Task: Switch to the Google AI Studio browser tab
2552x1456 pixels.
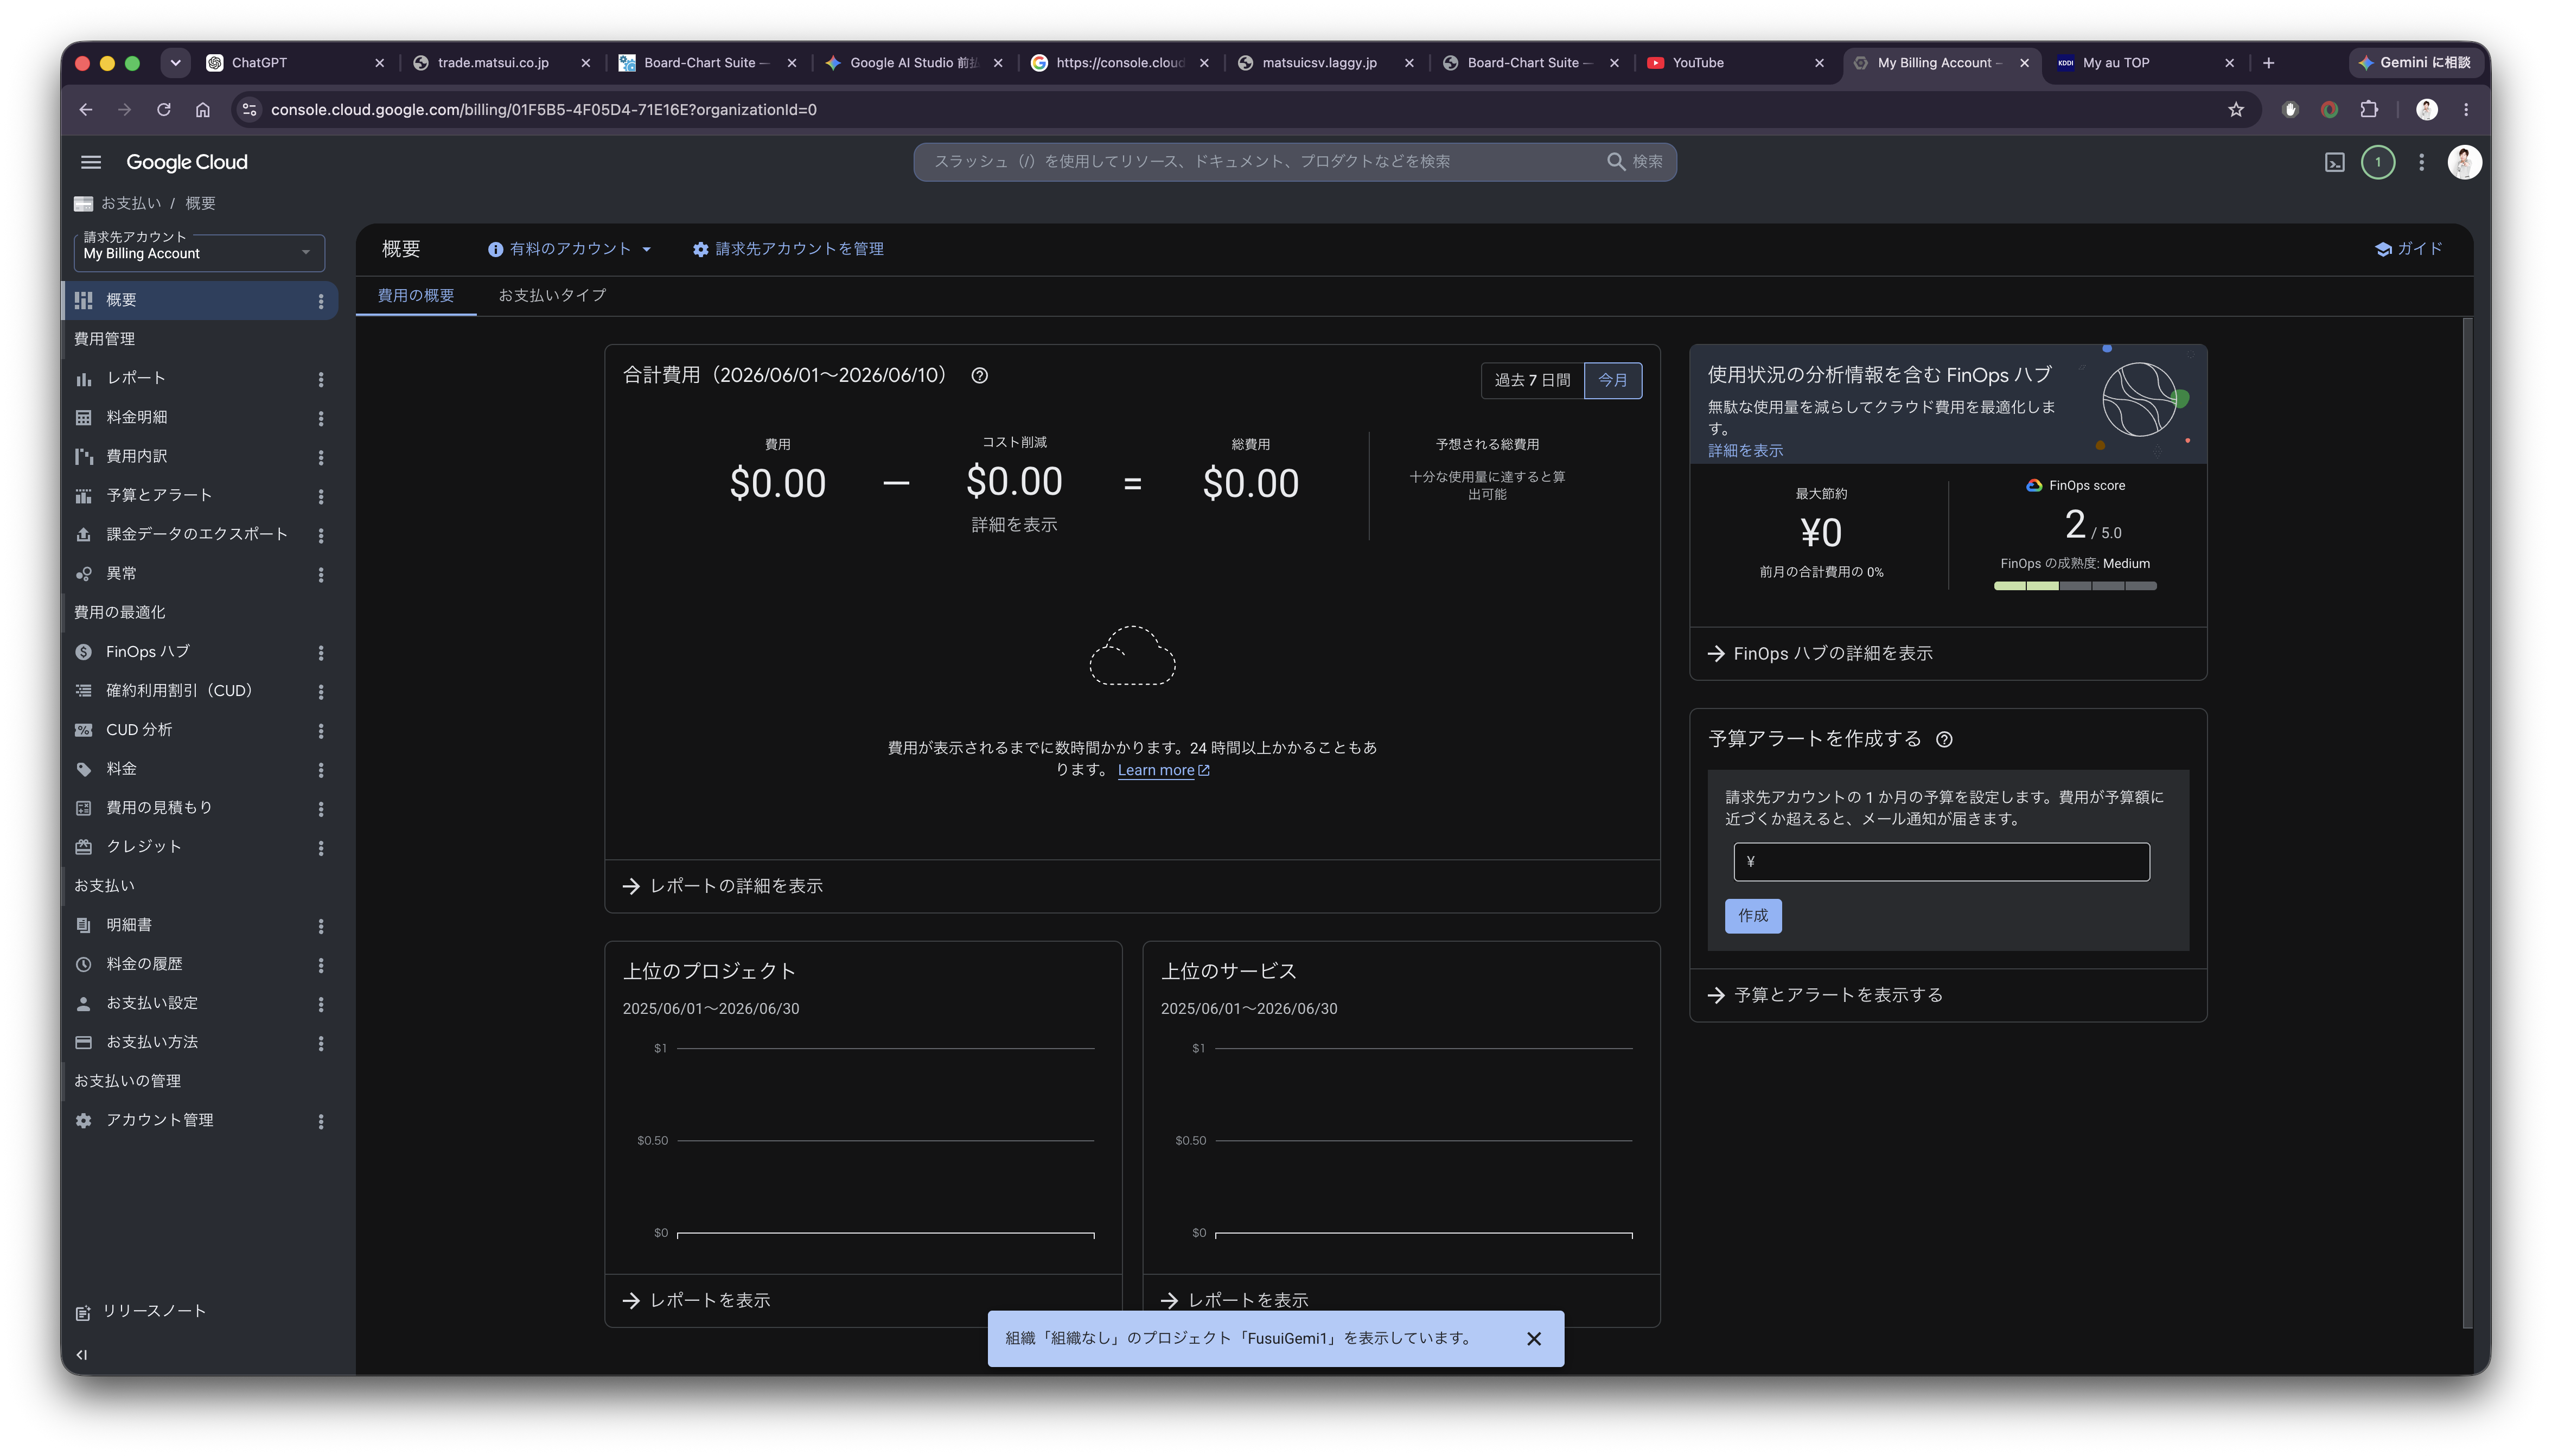Action: coord(912,62)
